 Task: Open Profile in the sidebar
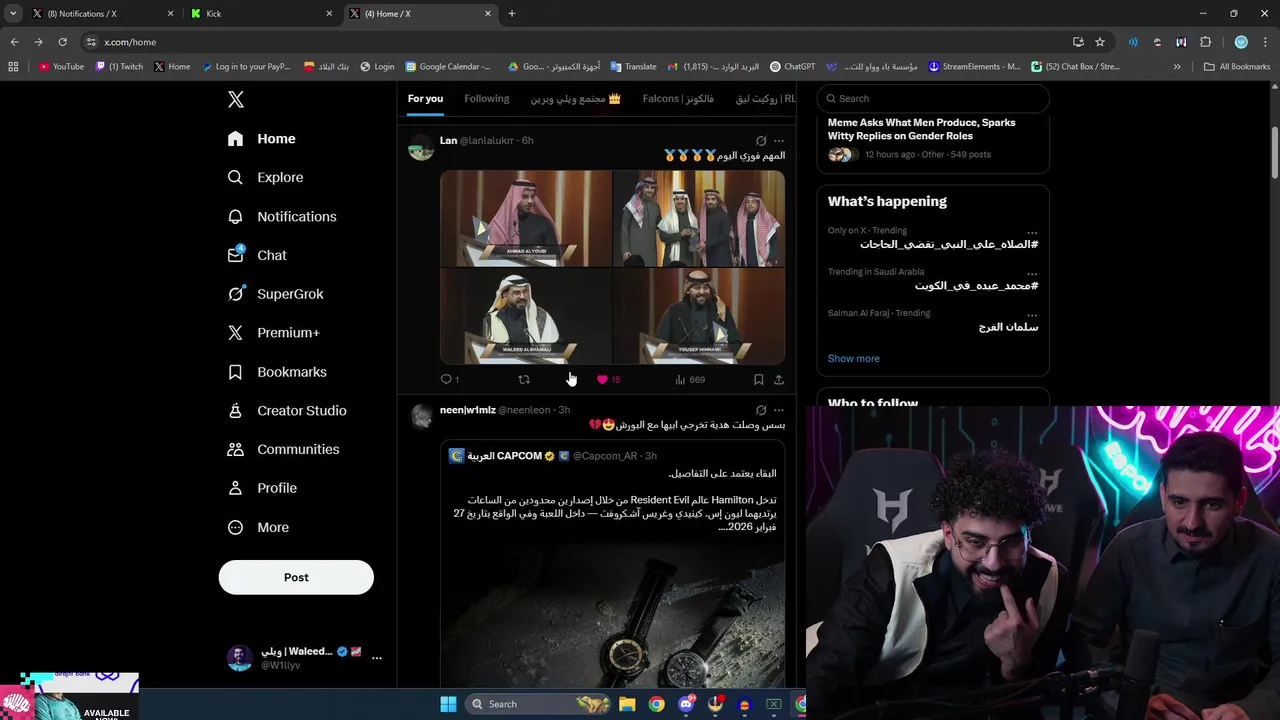click(263, 488)
